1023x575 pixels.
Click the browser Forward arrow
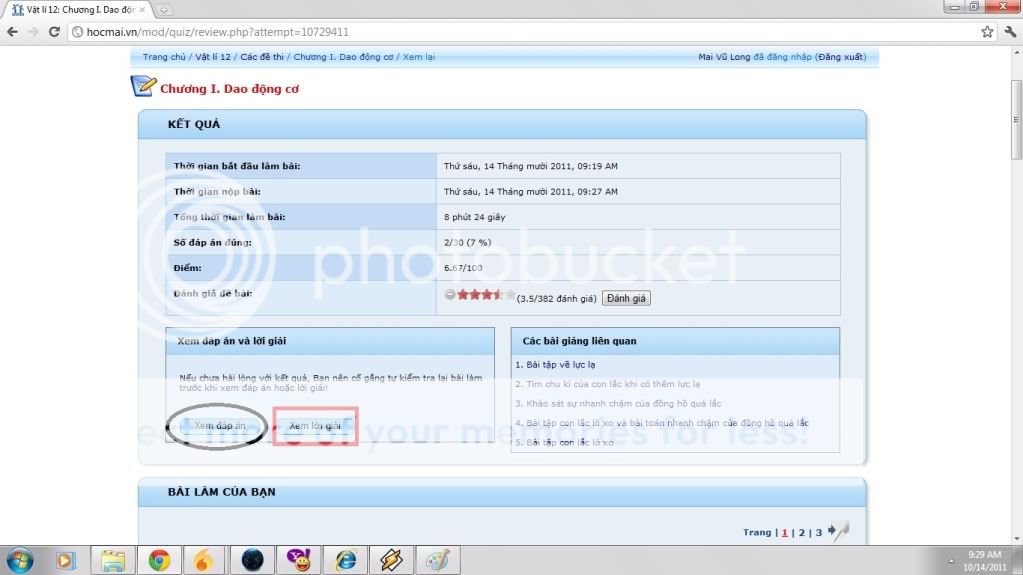click(33, 31)
